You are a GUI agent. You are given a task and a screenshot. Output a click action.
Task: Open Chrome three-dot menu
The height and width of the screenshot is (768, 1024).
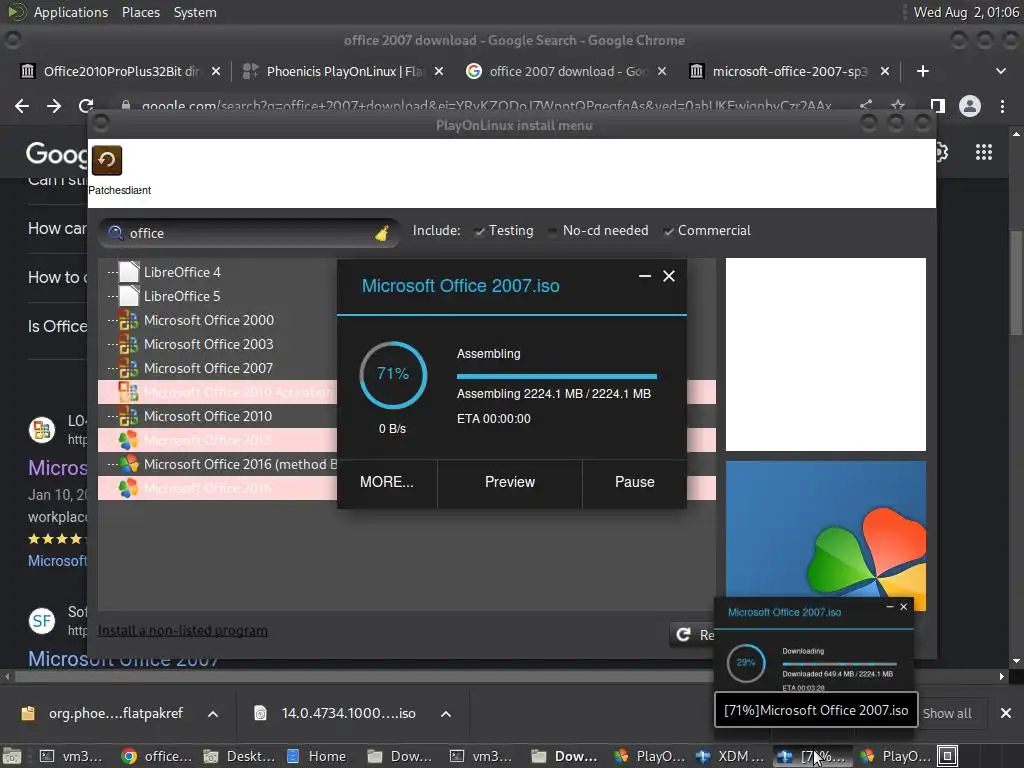tap(1002, 106)
